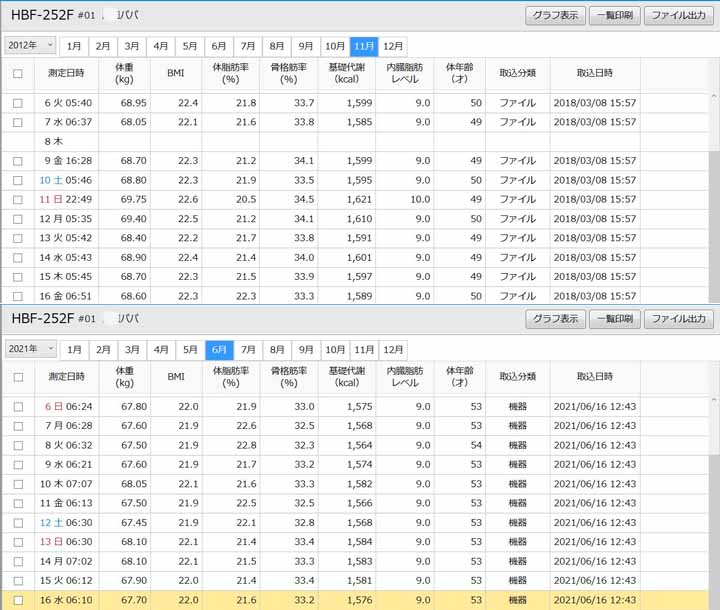Open the 2021年 year dropdown
Screen dimensions: 720x610
[30, 349]
